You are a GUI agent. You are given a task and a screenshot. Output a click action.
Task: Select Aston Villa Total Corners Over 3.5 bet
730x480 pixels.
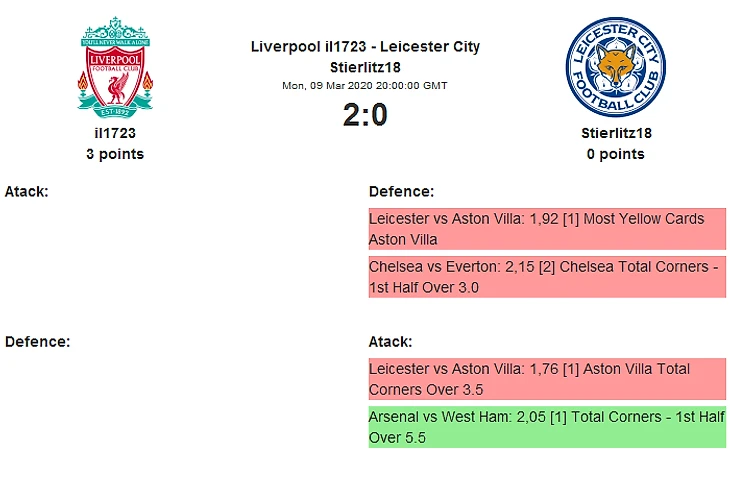coord(547,379)
